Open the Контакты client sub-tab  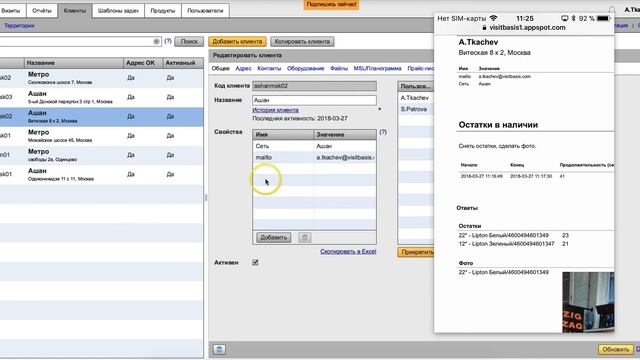[269, 68]
